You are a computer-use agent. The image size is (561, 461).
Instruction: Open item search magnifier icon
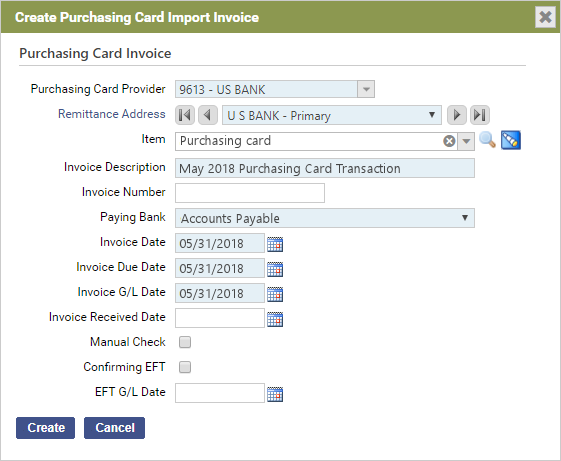(x=487, y=140)
